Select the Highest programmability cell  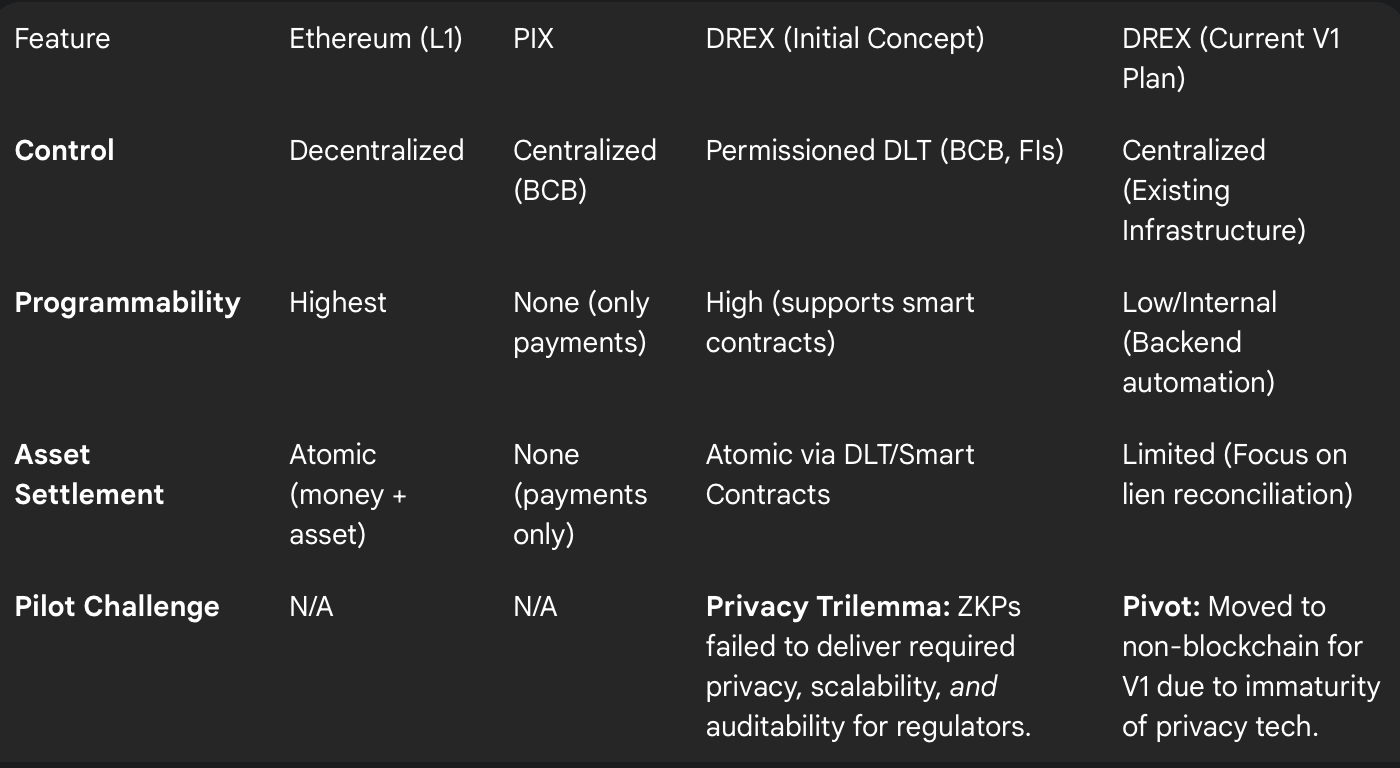(338, 303)
